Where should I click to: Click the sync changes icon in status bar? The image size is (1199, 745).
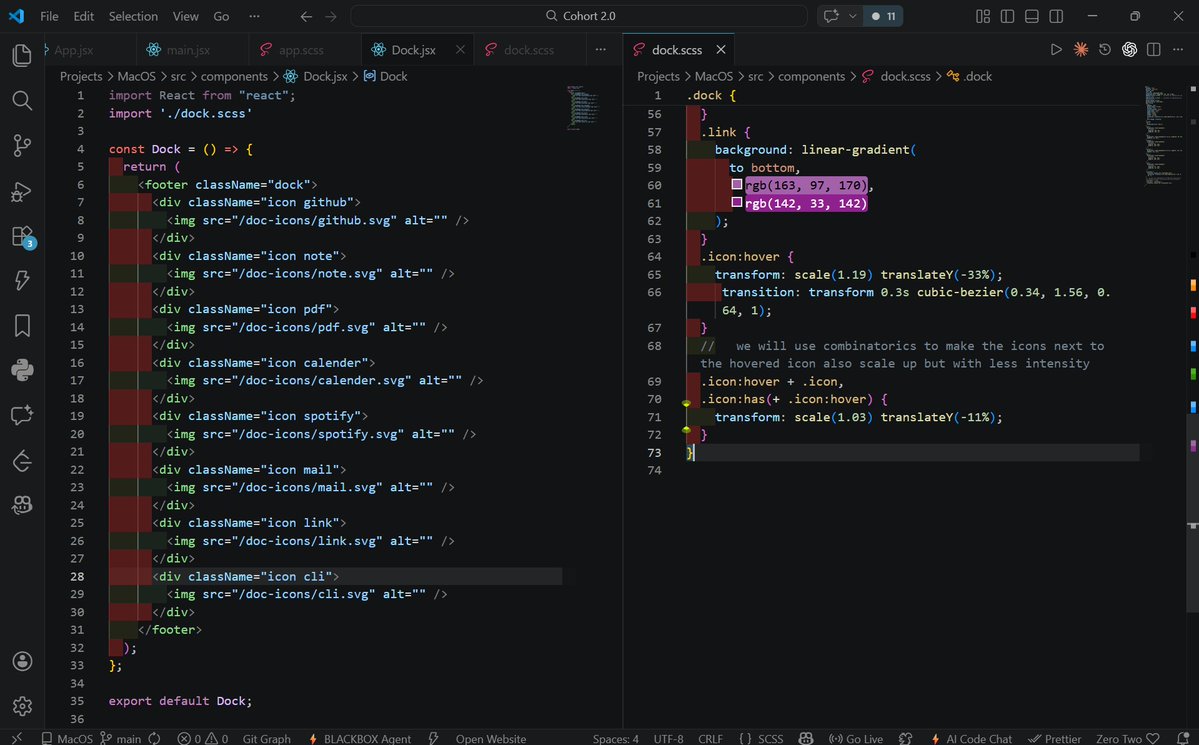point(154,738)
